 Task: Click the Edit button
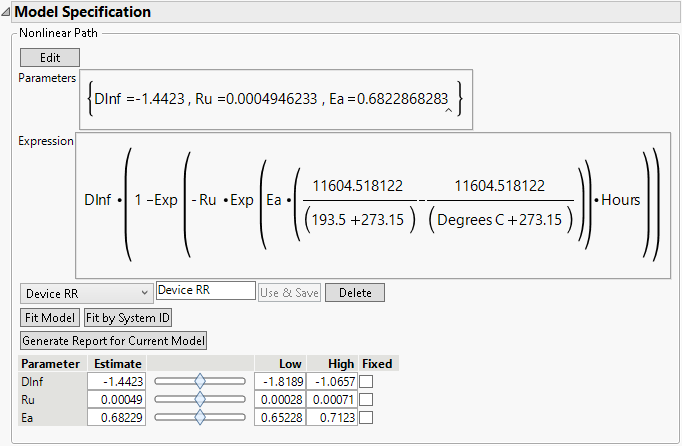[48, 58]
